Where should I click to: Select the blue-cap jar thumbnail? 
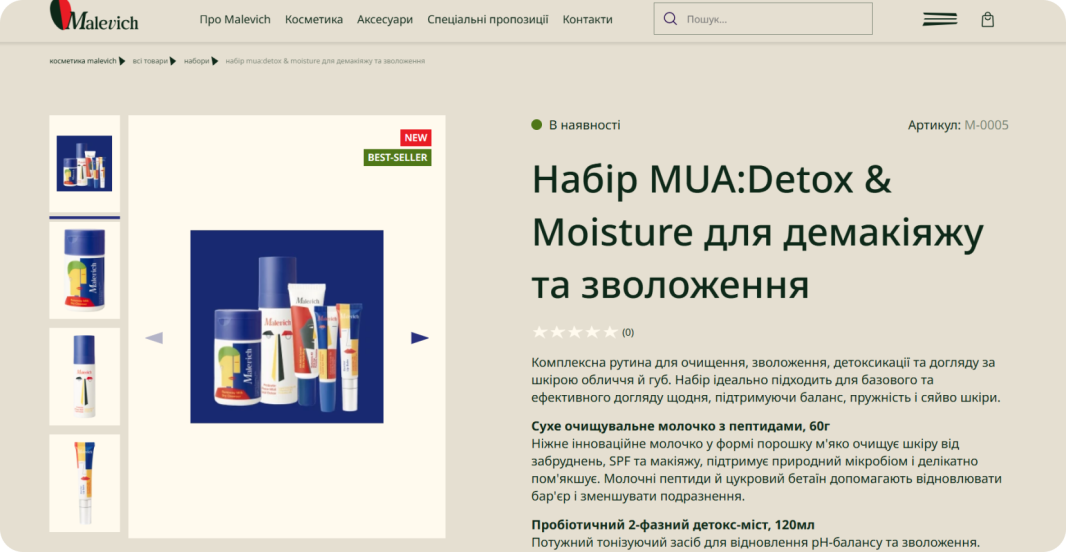(x=84, y=270)
